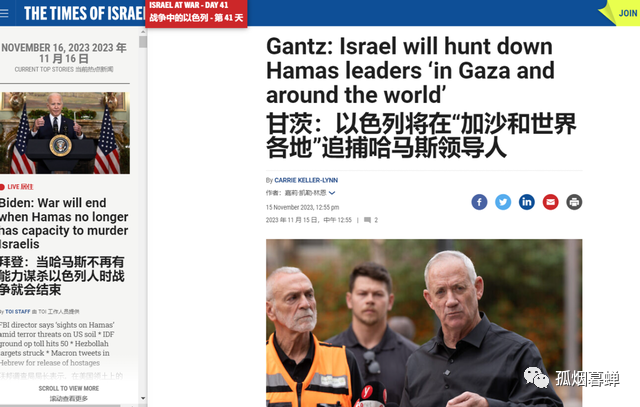The height and width of the screenshot is (407, 640).
Task: Open the TOI Staff author link
Action: 18,311
